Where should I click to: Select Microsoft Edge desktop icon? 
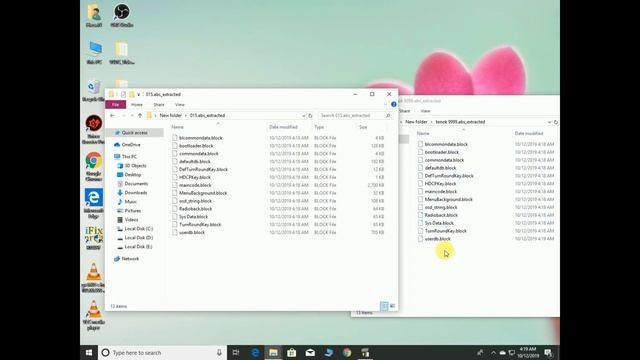point(93,202)
